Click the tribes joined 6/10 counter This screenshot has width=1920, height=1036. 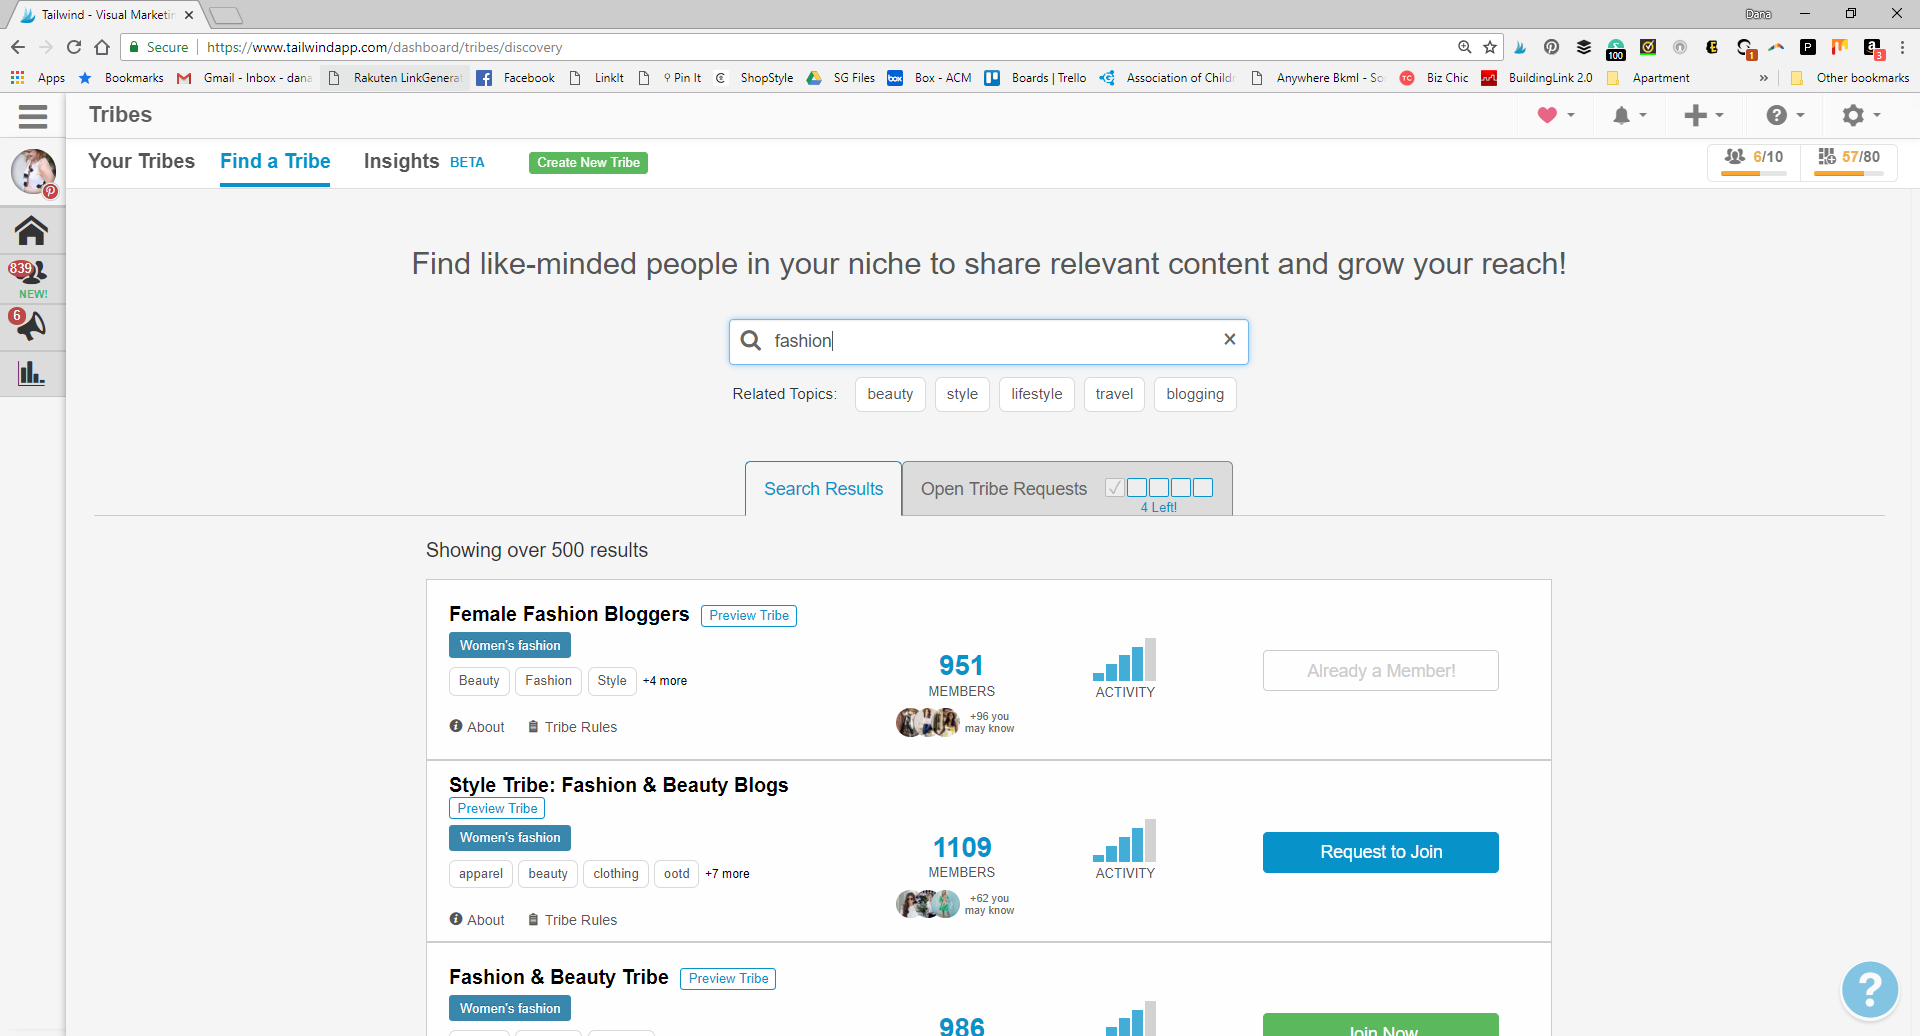click(1754, 161)
